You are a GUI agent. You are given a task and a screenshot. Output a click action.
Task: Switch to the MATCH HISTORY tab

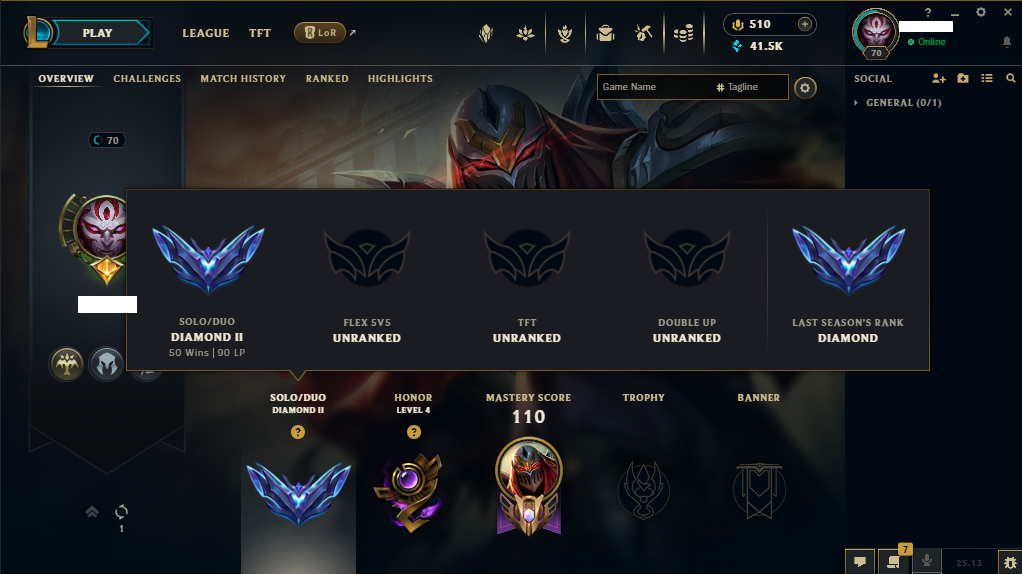243,78
